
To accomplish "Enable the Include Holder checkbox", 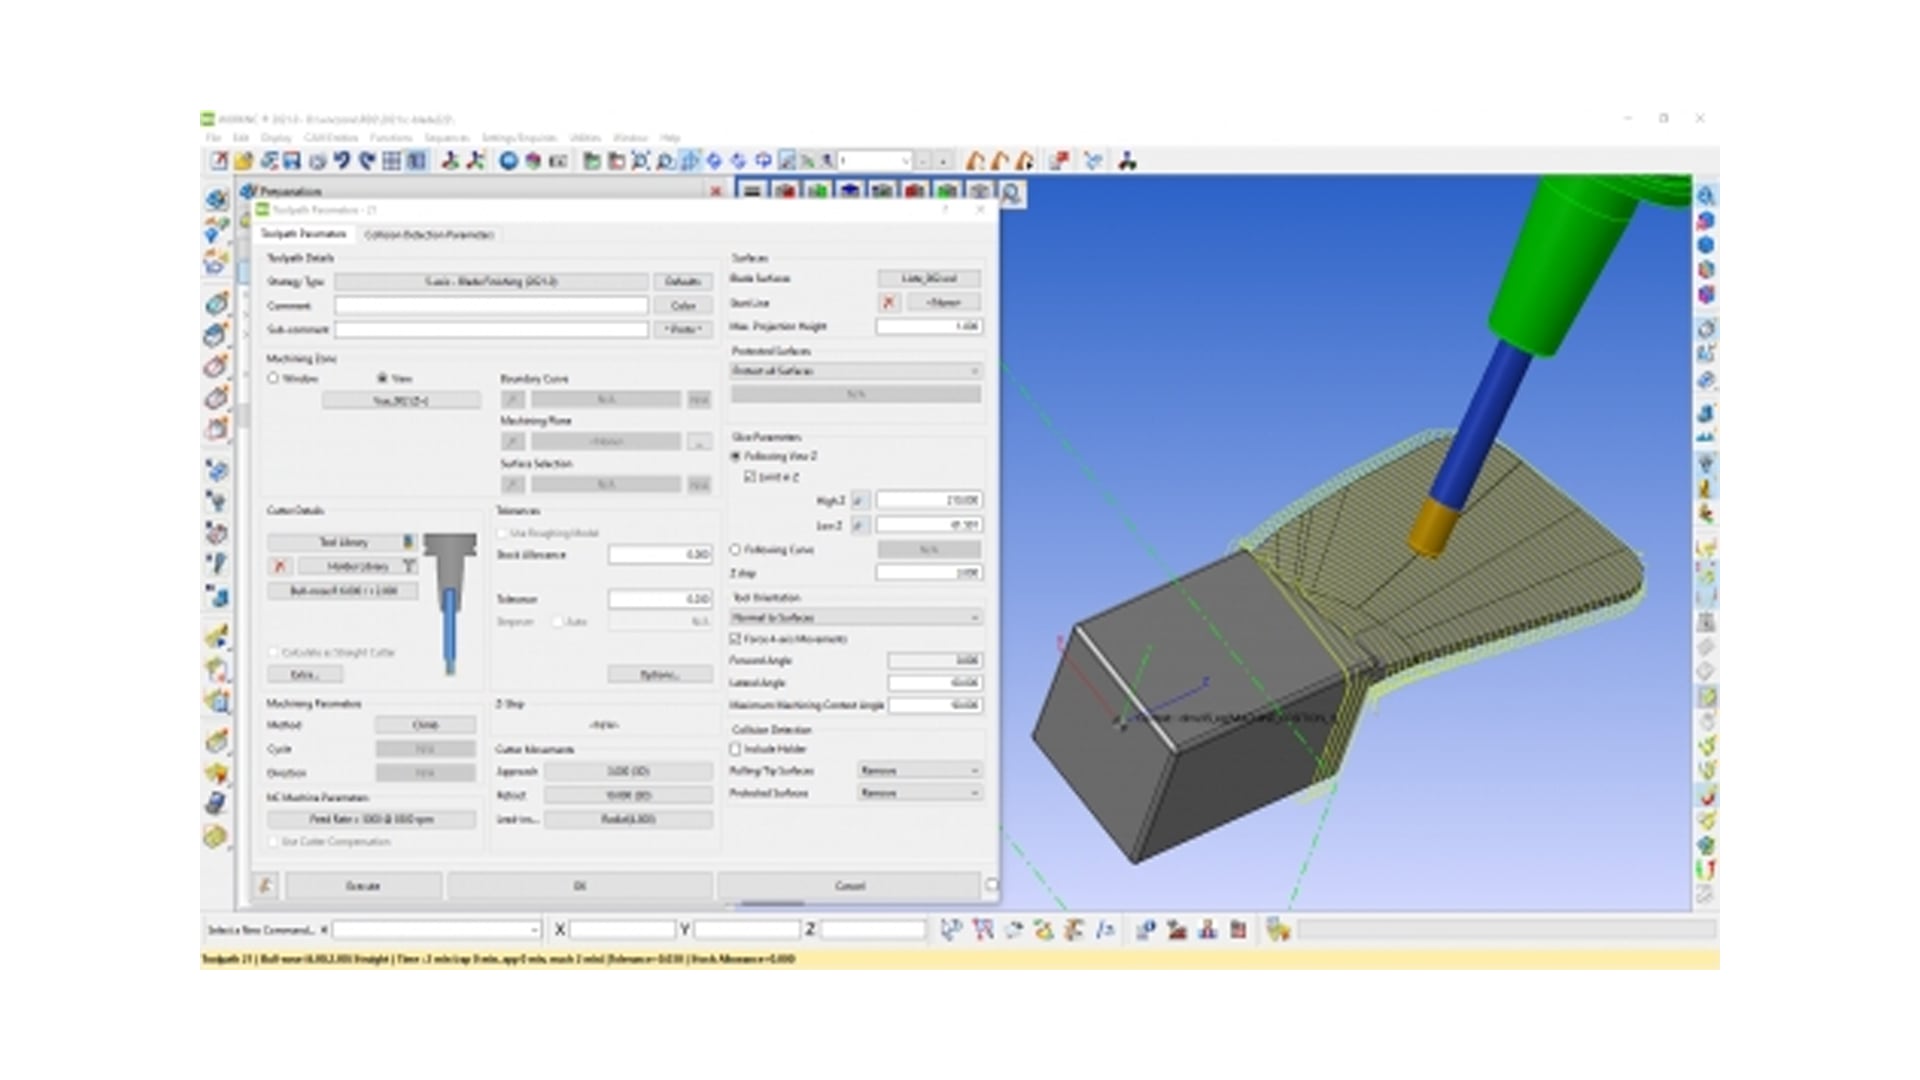I will click(x=736, y=749).
